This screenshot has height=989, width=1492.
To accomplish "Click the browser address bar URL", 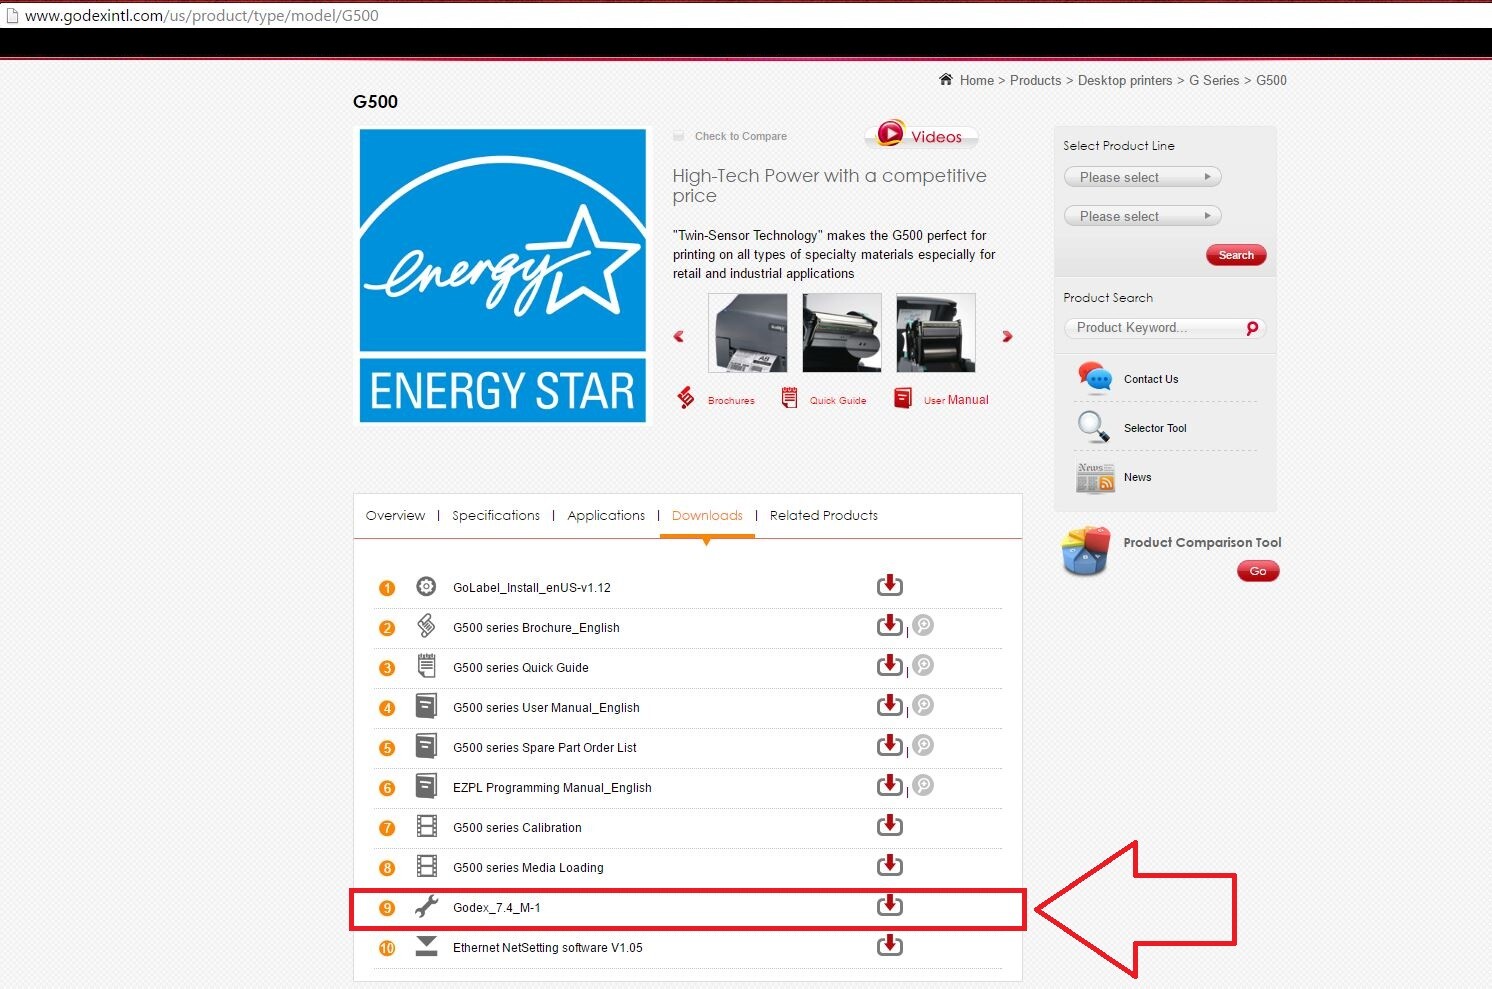I will coord(201,15).
